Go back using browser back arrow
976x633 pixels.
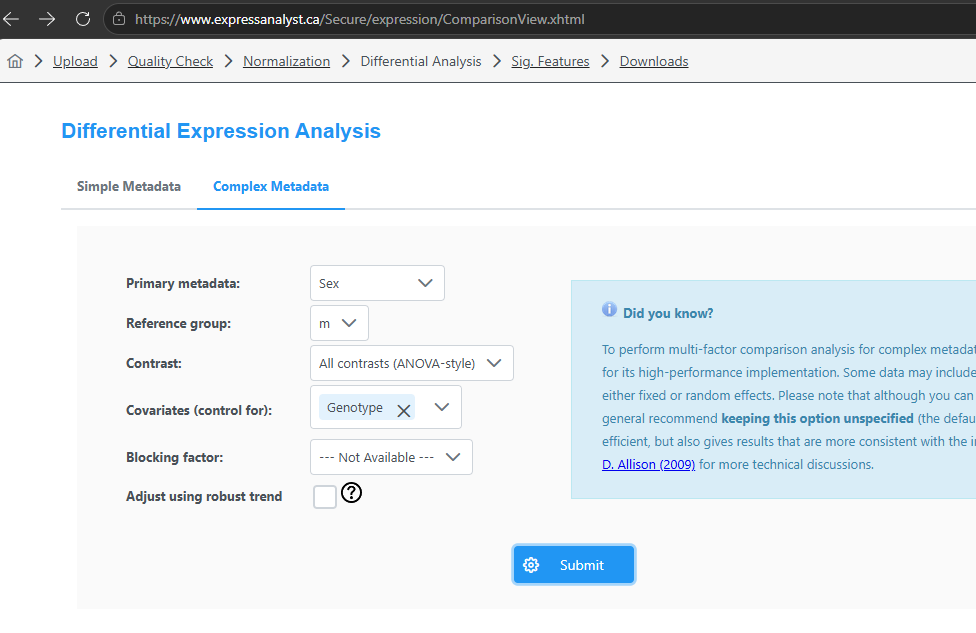11,19
